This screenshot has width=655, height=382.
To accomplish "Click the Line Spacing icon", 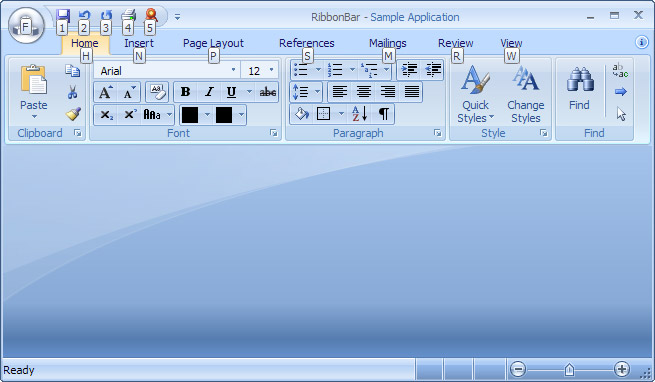I will coord(301,92).
